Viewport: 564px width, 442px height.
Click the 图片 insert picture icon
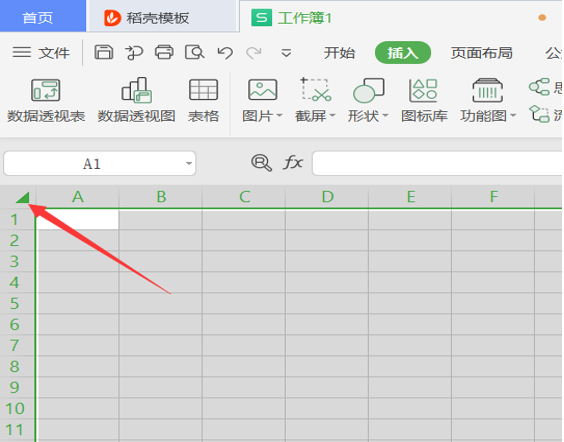tap(263, 90)
